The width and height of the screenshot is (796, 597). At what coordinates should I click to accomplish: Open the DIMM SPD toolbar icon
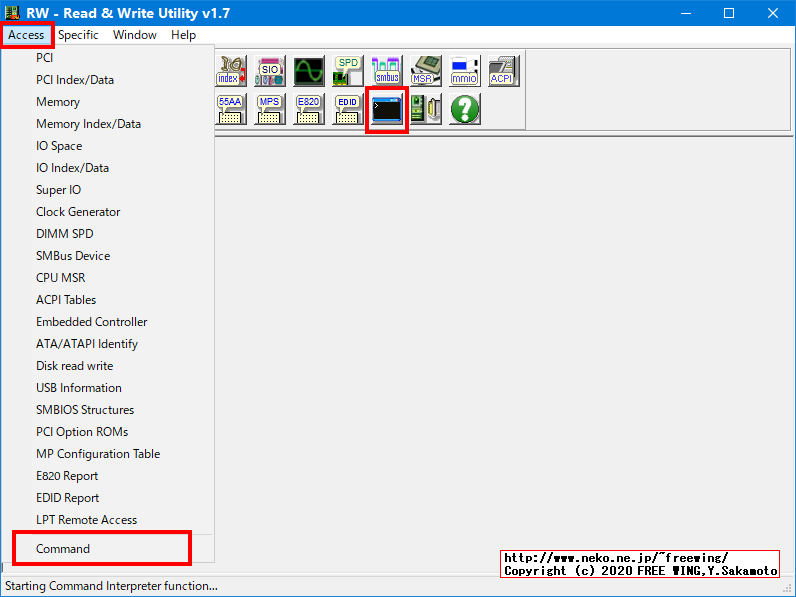(x=348, y=71)
